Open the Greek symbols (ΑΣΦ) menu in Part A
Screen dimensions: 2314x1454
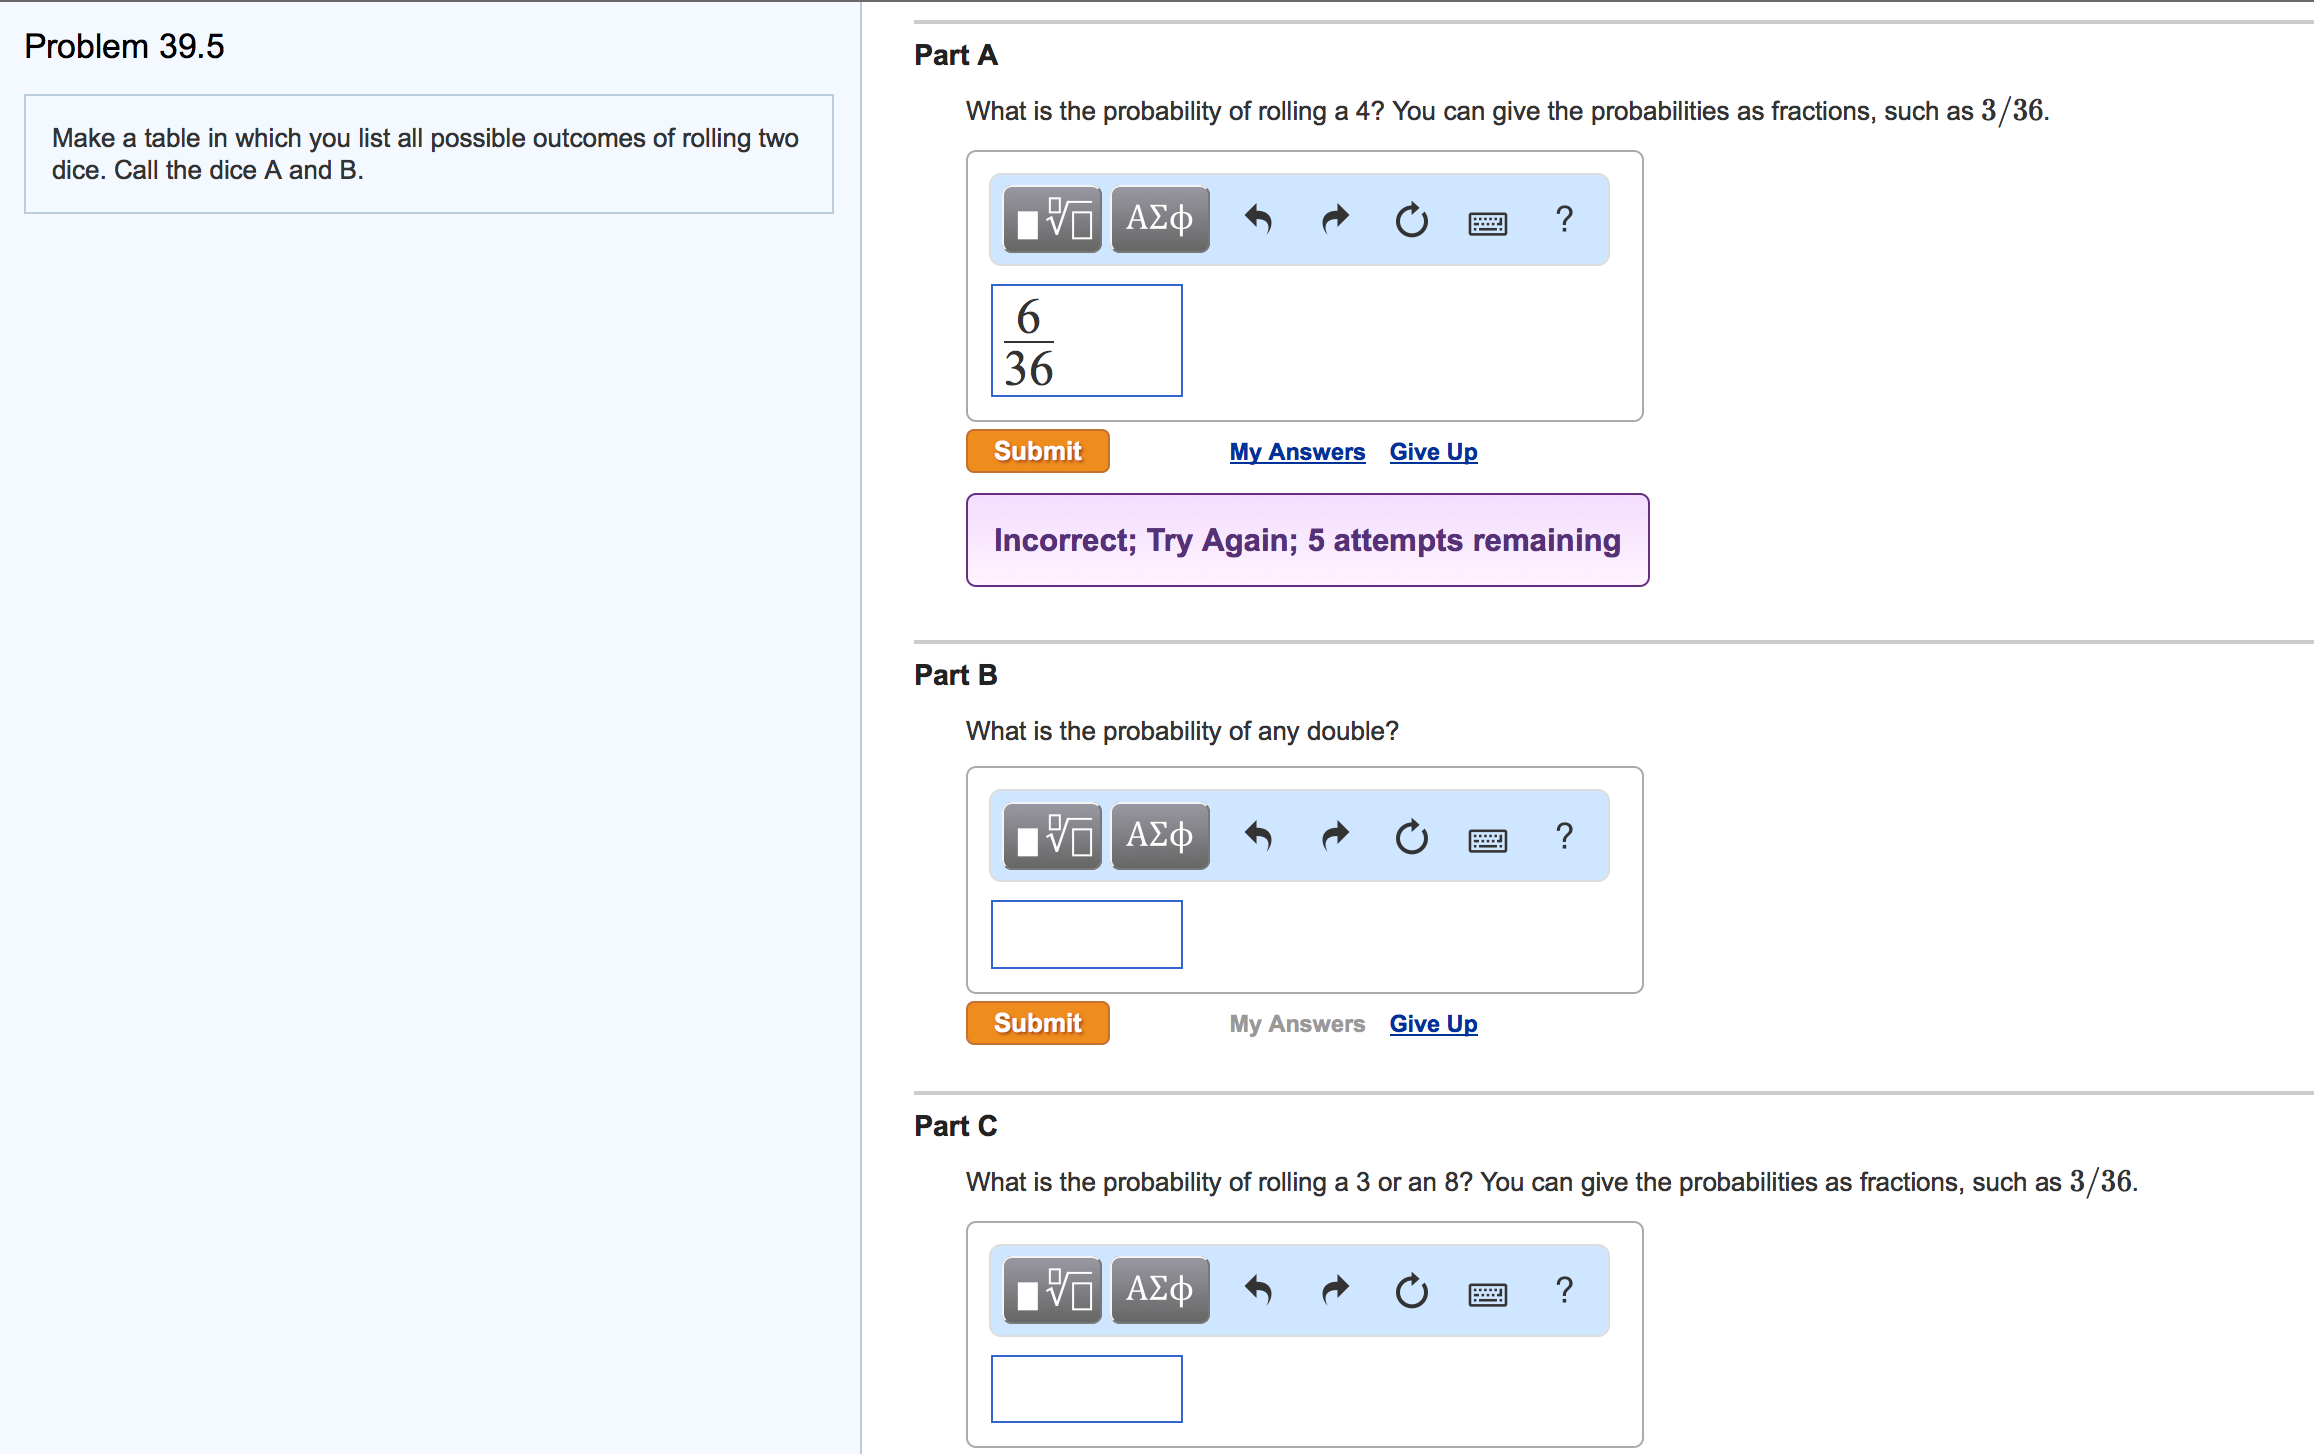coord(1159,218)
